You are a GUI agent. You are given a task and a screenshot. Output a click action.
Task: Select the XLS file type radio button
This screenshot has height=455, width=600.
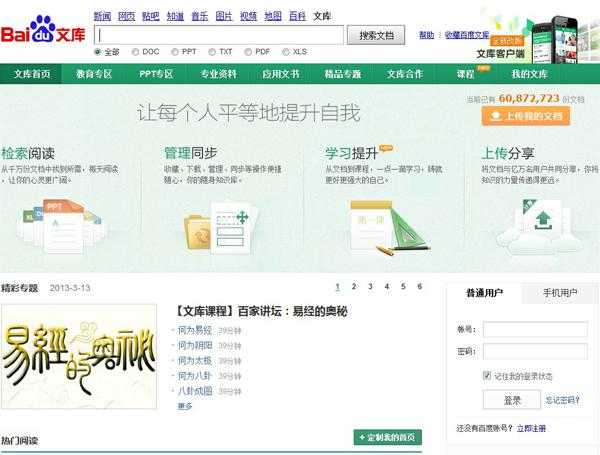coord(285,52)
